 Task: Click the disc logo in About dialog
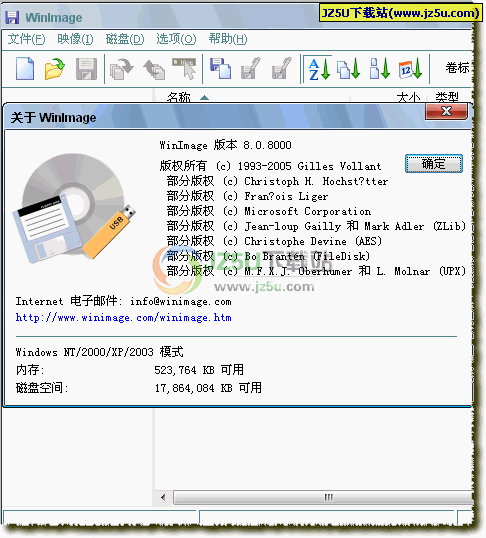(x=74, y=208)
